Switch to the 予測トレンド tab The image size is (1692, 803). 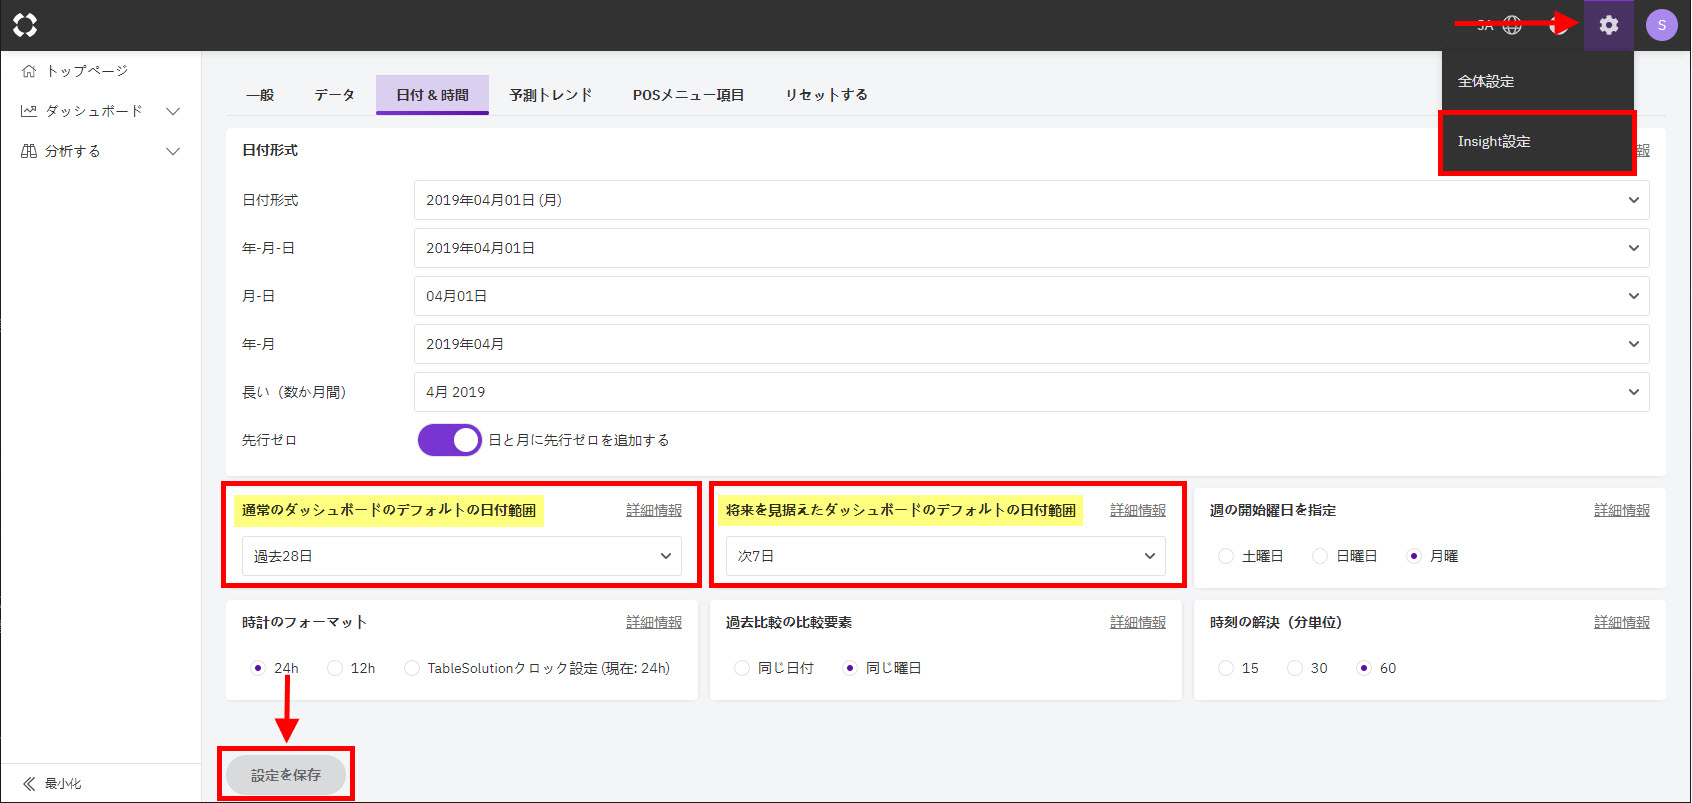tap(551, 95)
